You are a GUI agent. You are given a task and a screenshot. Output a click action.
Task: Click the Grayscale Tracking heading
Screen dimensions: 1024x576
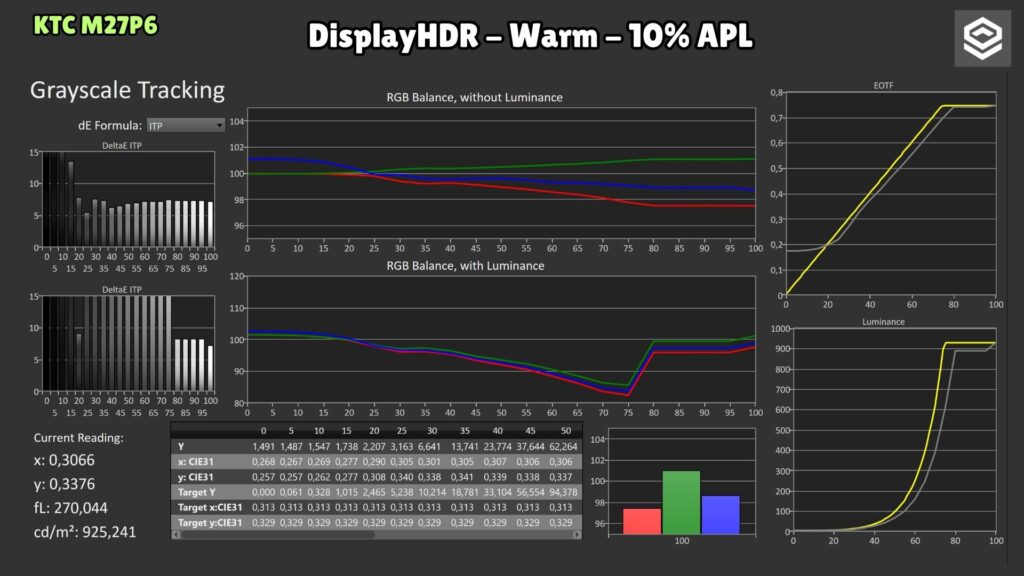pyautogui.click(x=127, y=90)
